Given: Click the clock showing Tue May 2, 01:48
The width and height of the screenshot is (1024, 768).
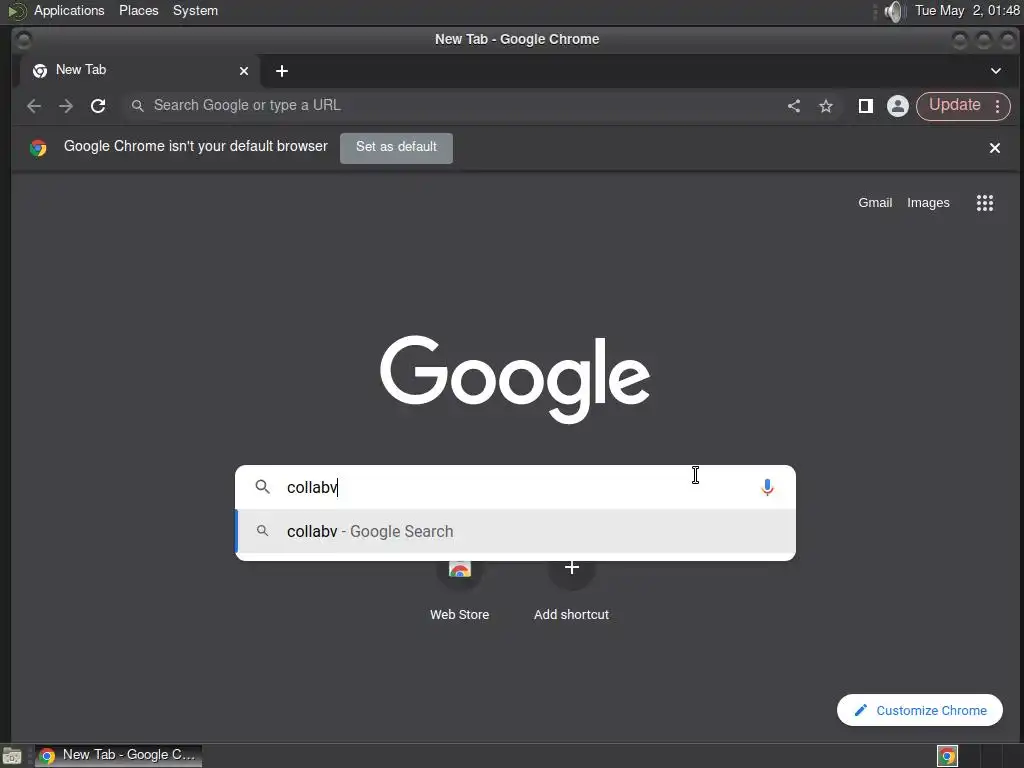Looking at the screenshot, I should point(967,11).
